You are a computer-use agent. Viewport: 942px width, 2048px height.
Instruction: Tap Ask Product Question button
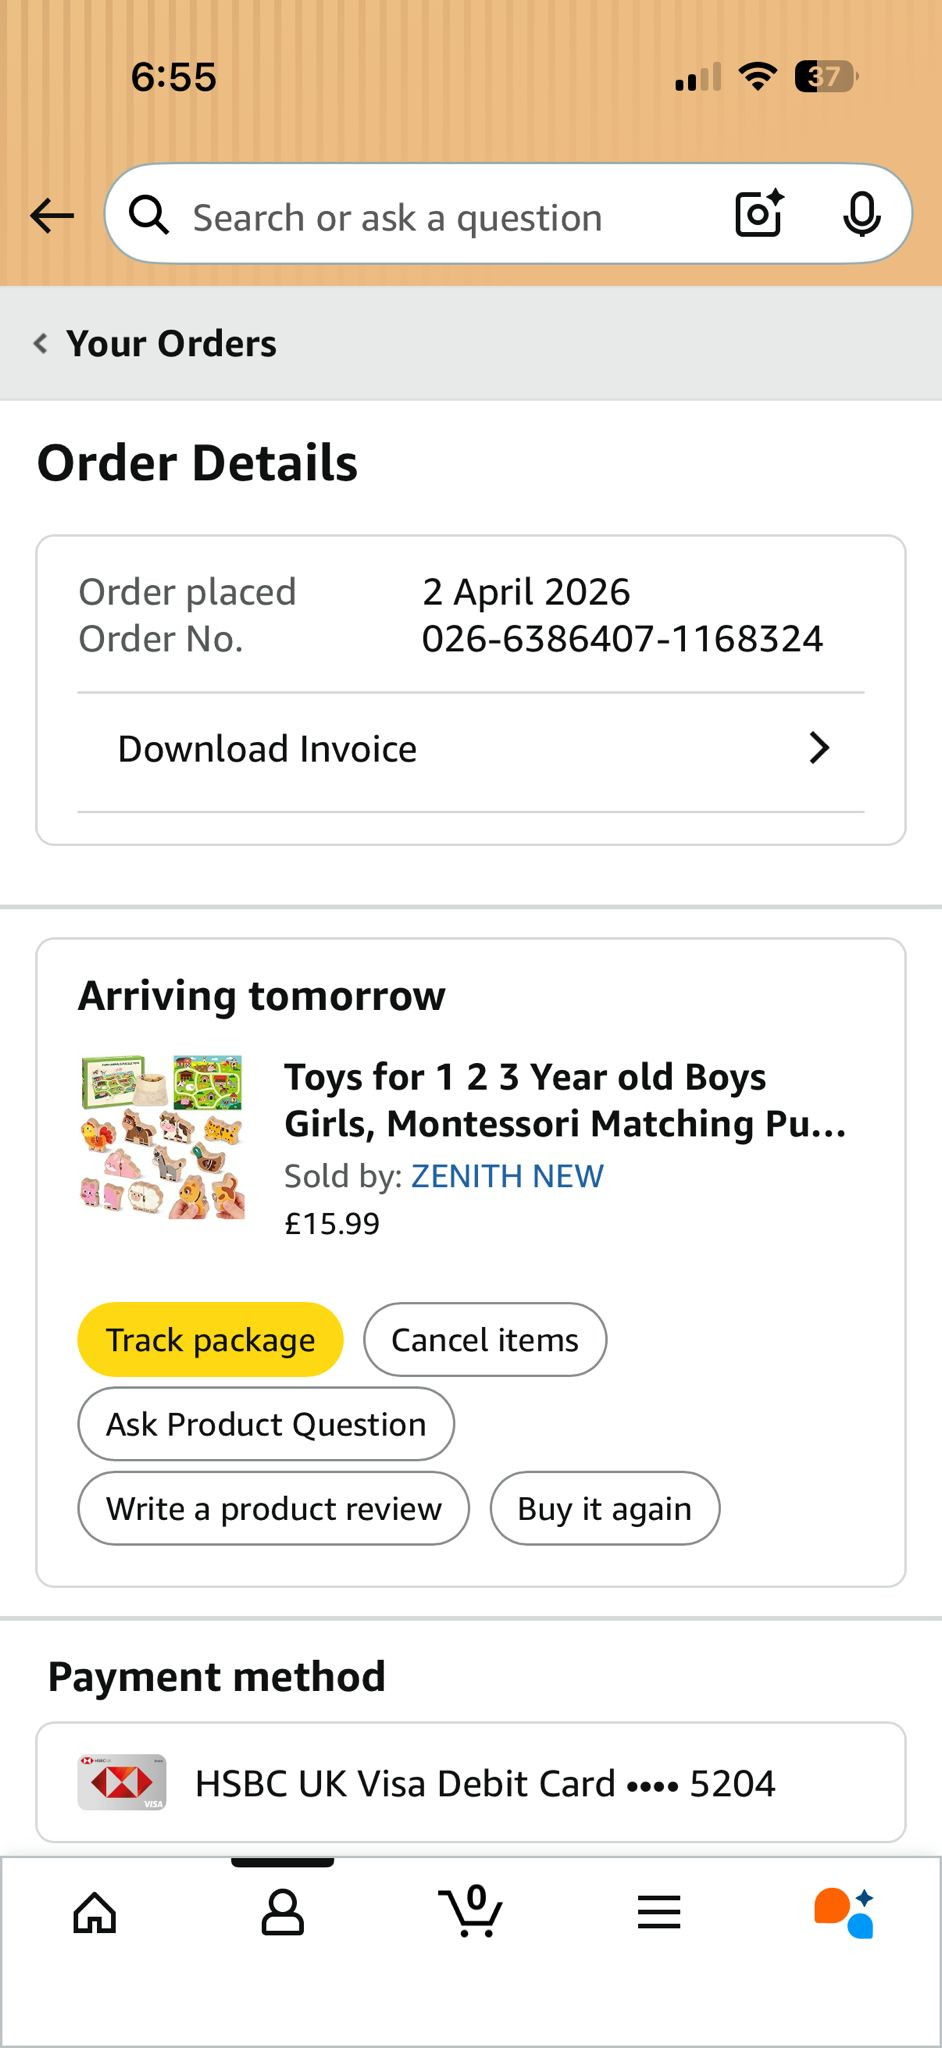pos(266,1424)
